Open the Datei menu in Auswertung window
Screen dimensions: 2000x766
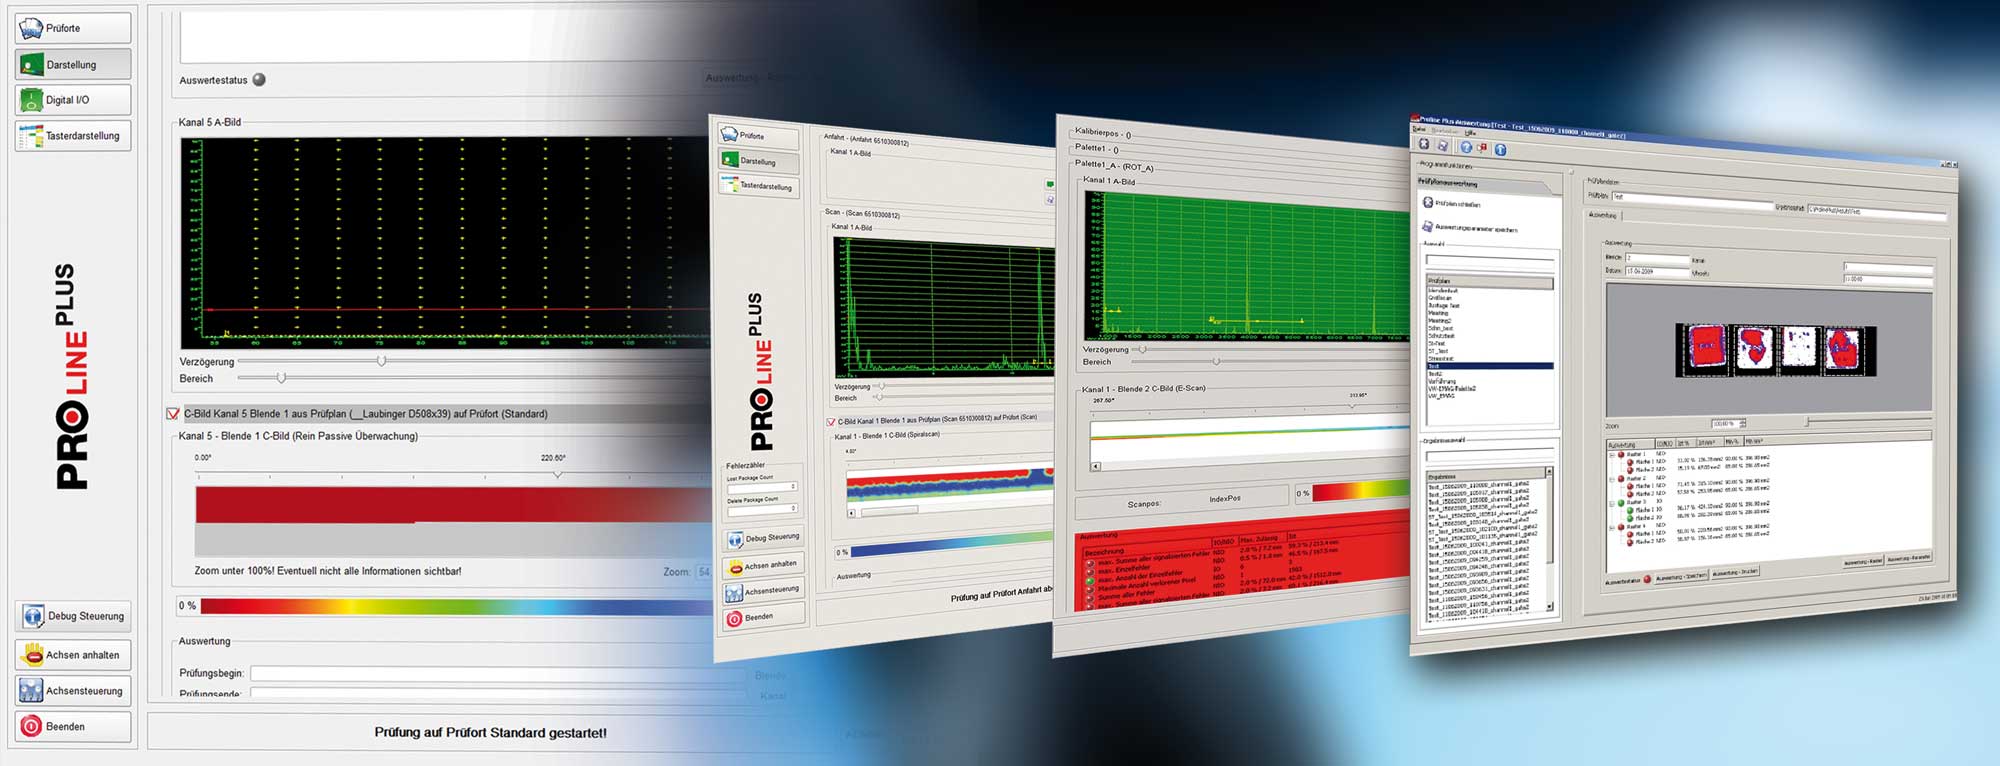[1419, 129]
